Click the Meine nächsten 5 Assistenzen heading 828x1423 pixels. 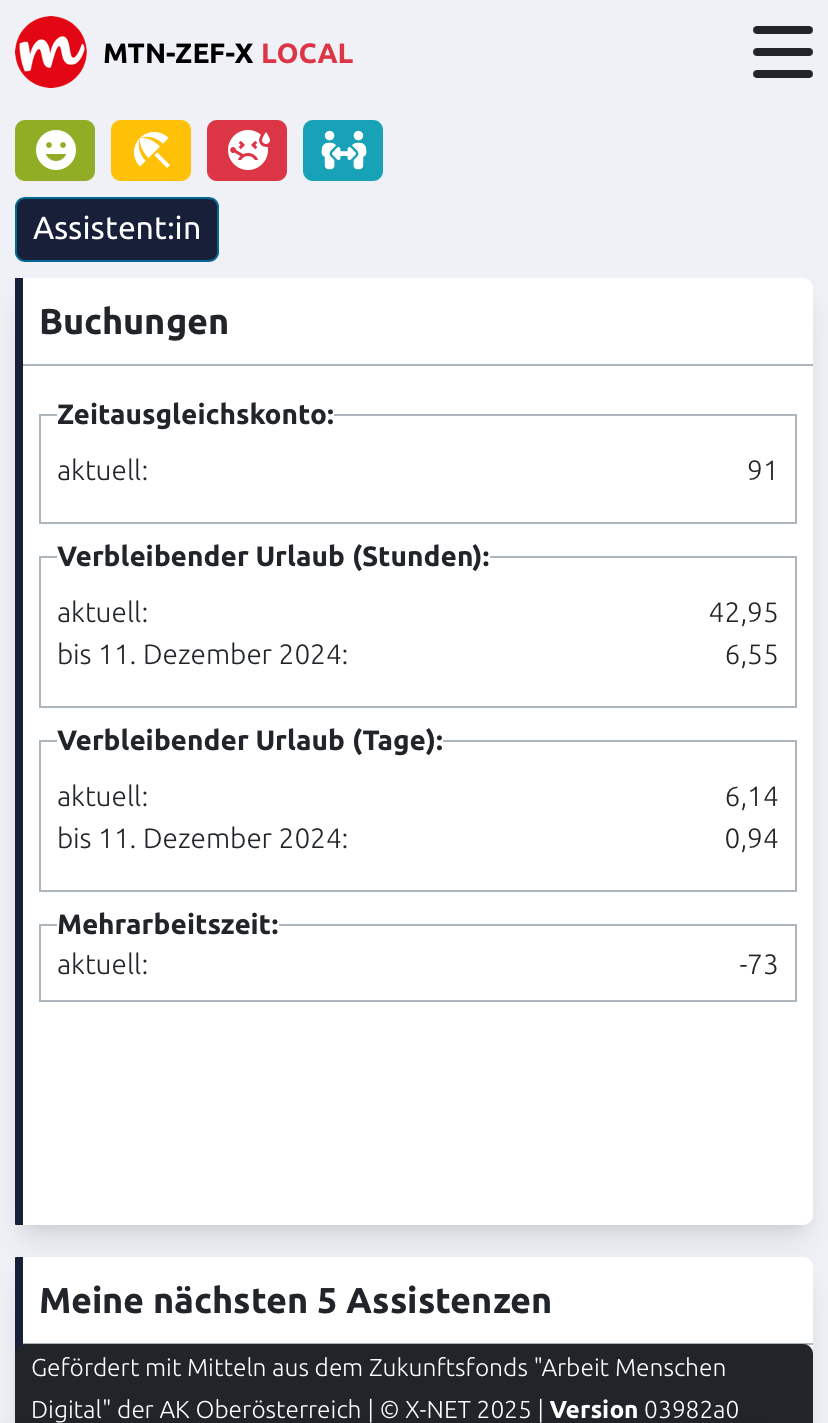coord(295,1301)
